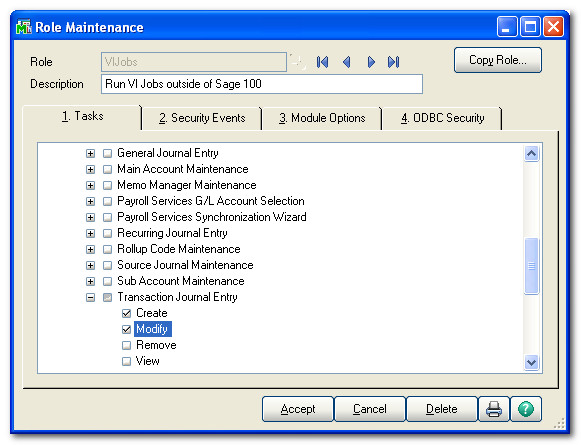
Task: Go to the previous role record
Action: (x=346, y=62)
